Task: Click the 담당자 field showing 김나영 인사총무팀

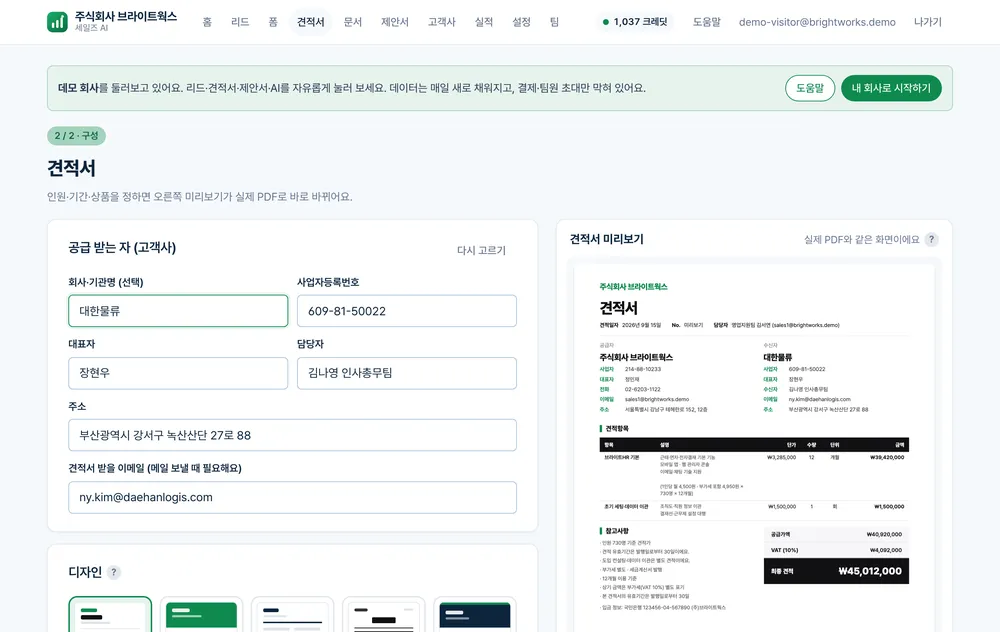Action: (406, 372)
